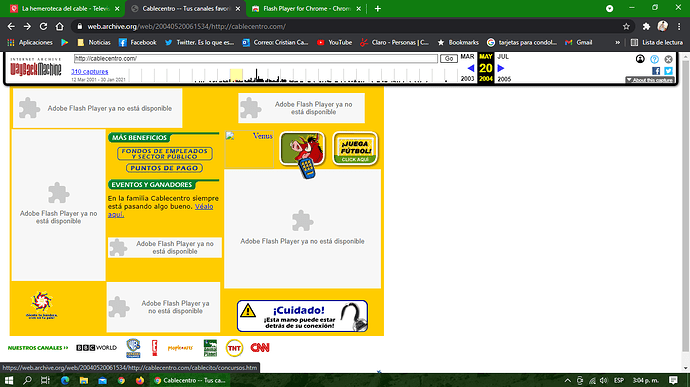This screenshot has width=690, height=387.
Task: Open Windows taskbar search
Action: click(x=27, y=380)
